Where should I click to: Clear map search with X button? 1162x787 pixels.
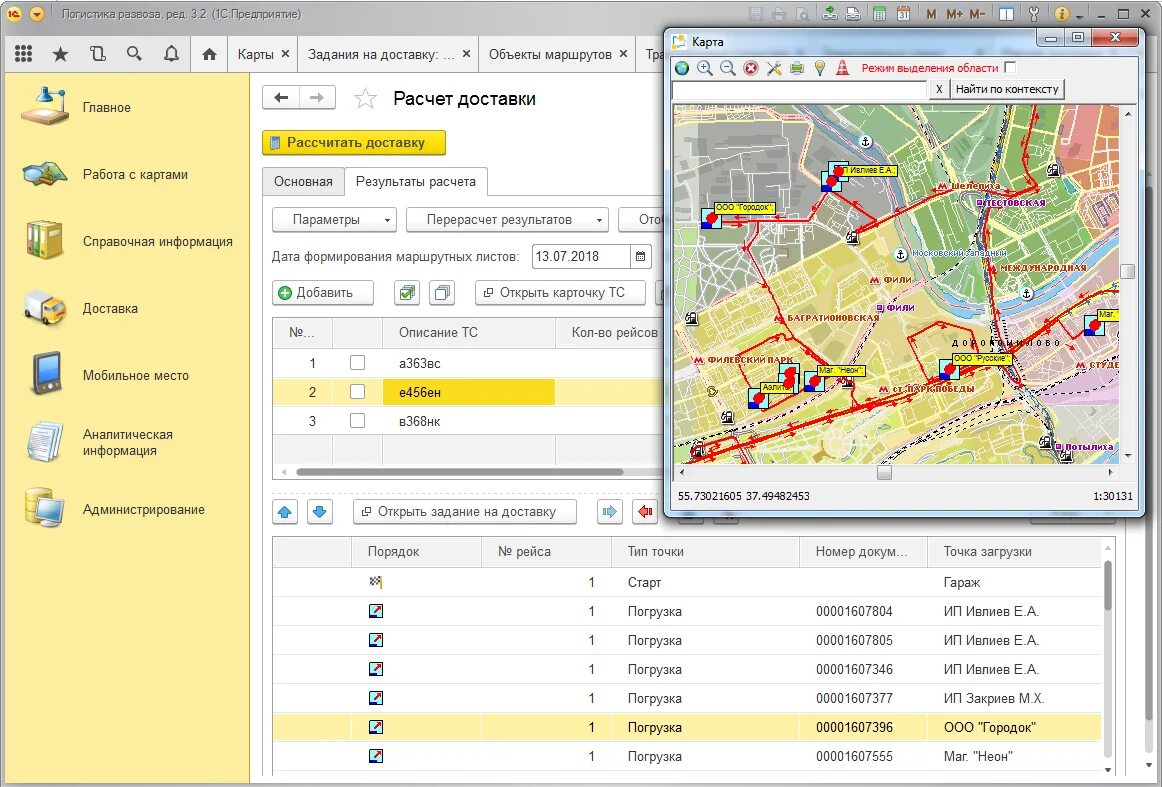[x=939, y=89]
